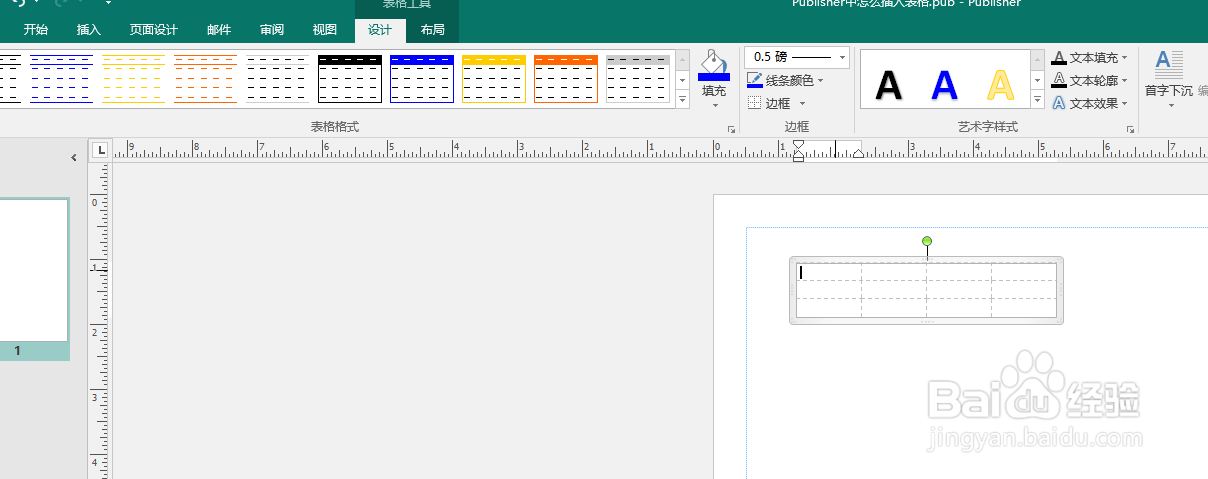
Task: Open the 表格格式 group dialog launcher
Action: 731,129
